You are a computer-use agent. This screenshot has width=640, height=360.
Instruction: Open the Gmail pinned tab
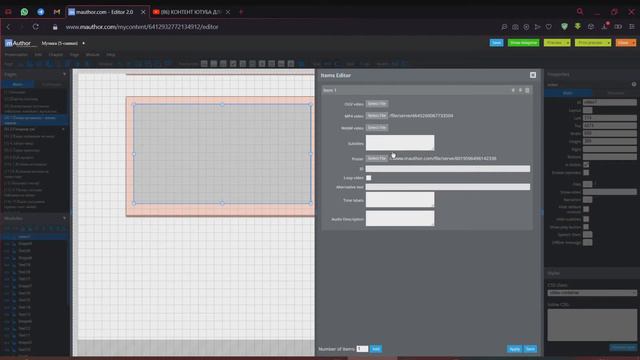click(x=57, y=12)
